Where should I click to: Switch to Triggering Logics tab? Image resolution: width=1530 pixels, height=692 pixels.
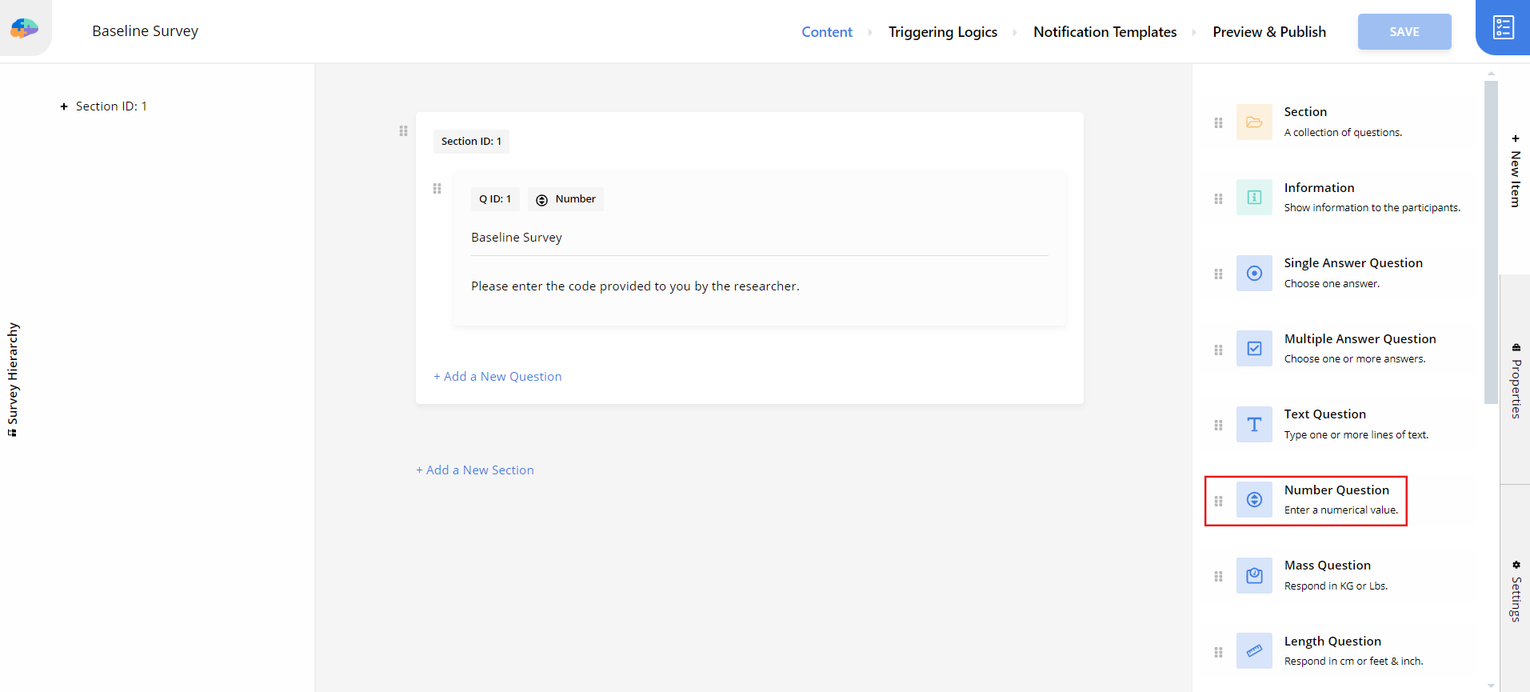942,32
